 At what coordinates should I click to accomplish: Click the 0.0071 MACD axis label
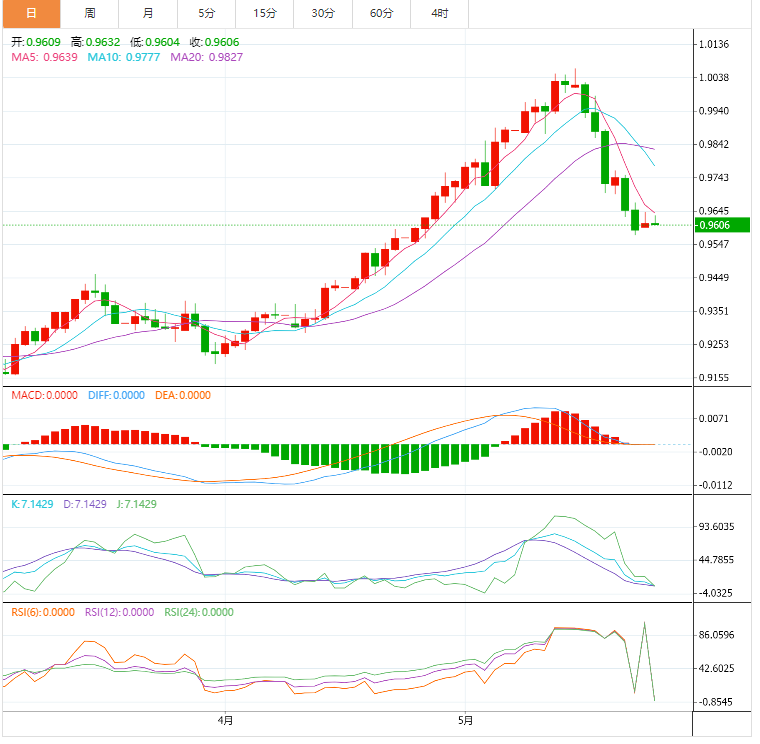coord(714,419)
